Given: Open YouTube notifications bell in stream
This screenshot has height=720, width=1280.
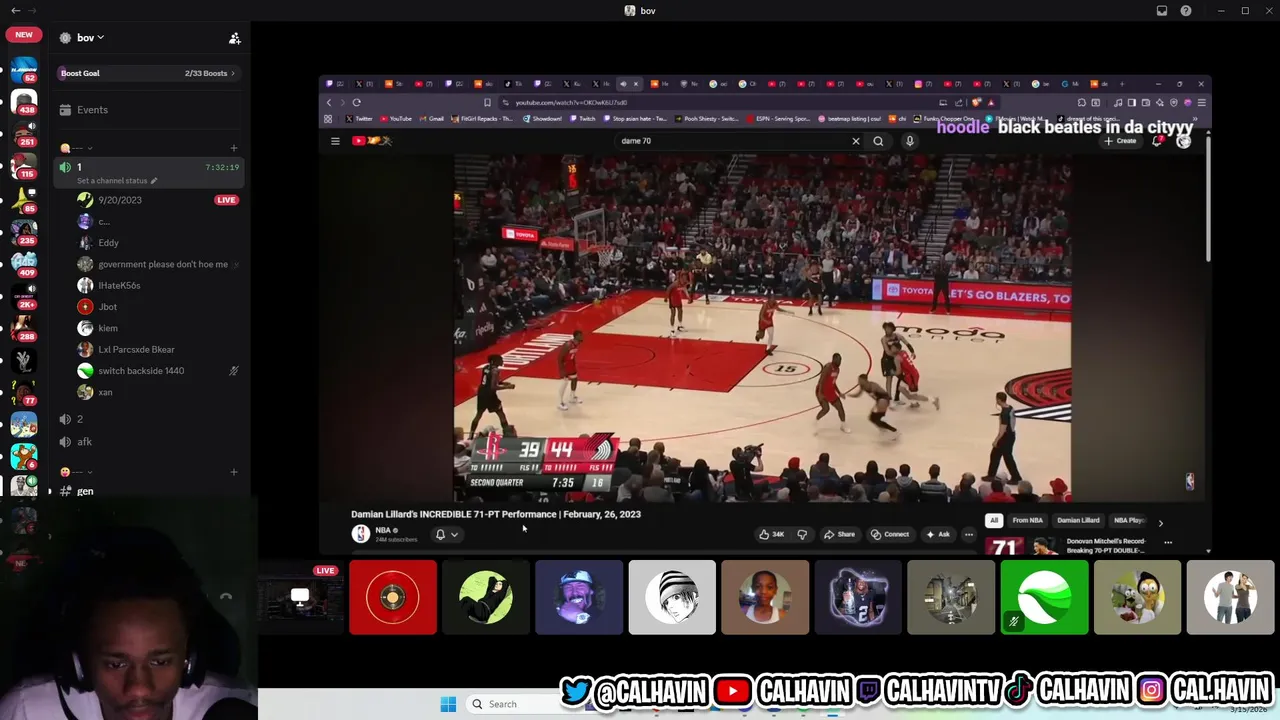Looking at the screenshot, I should tap(1158, 141).
